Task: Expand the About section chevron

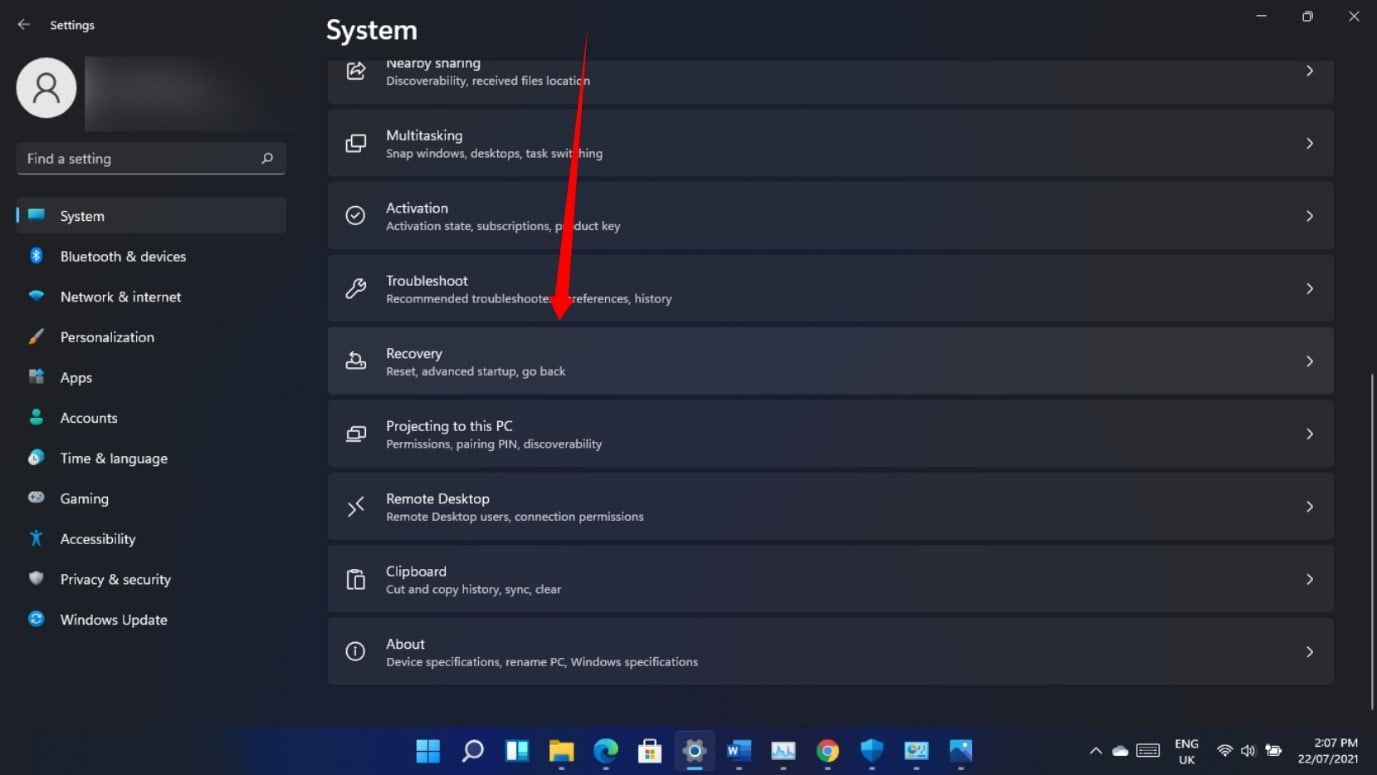Action: click(x=1309, y=651)
